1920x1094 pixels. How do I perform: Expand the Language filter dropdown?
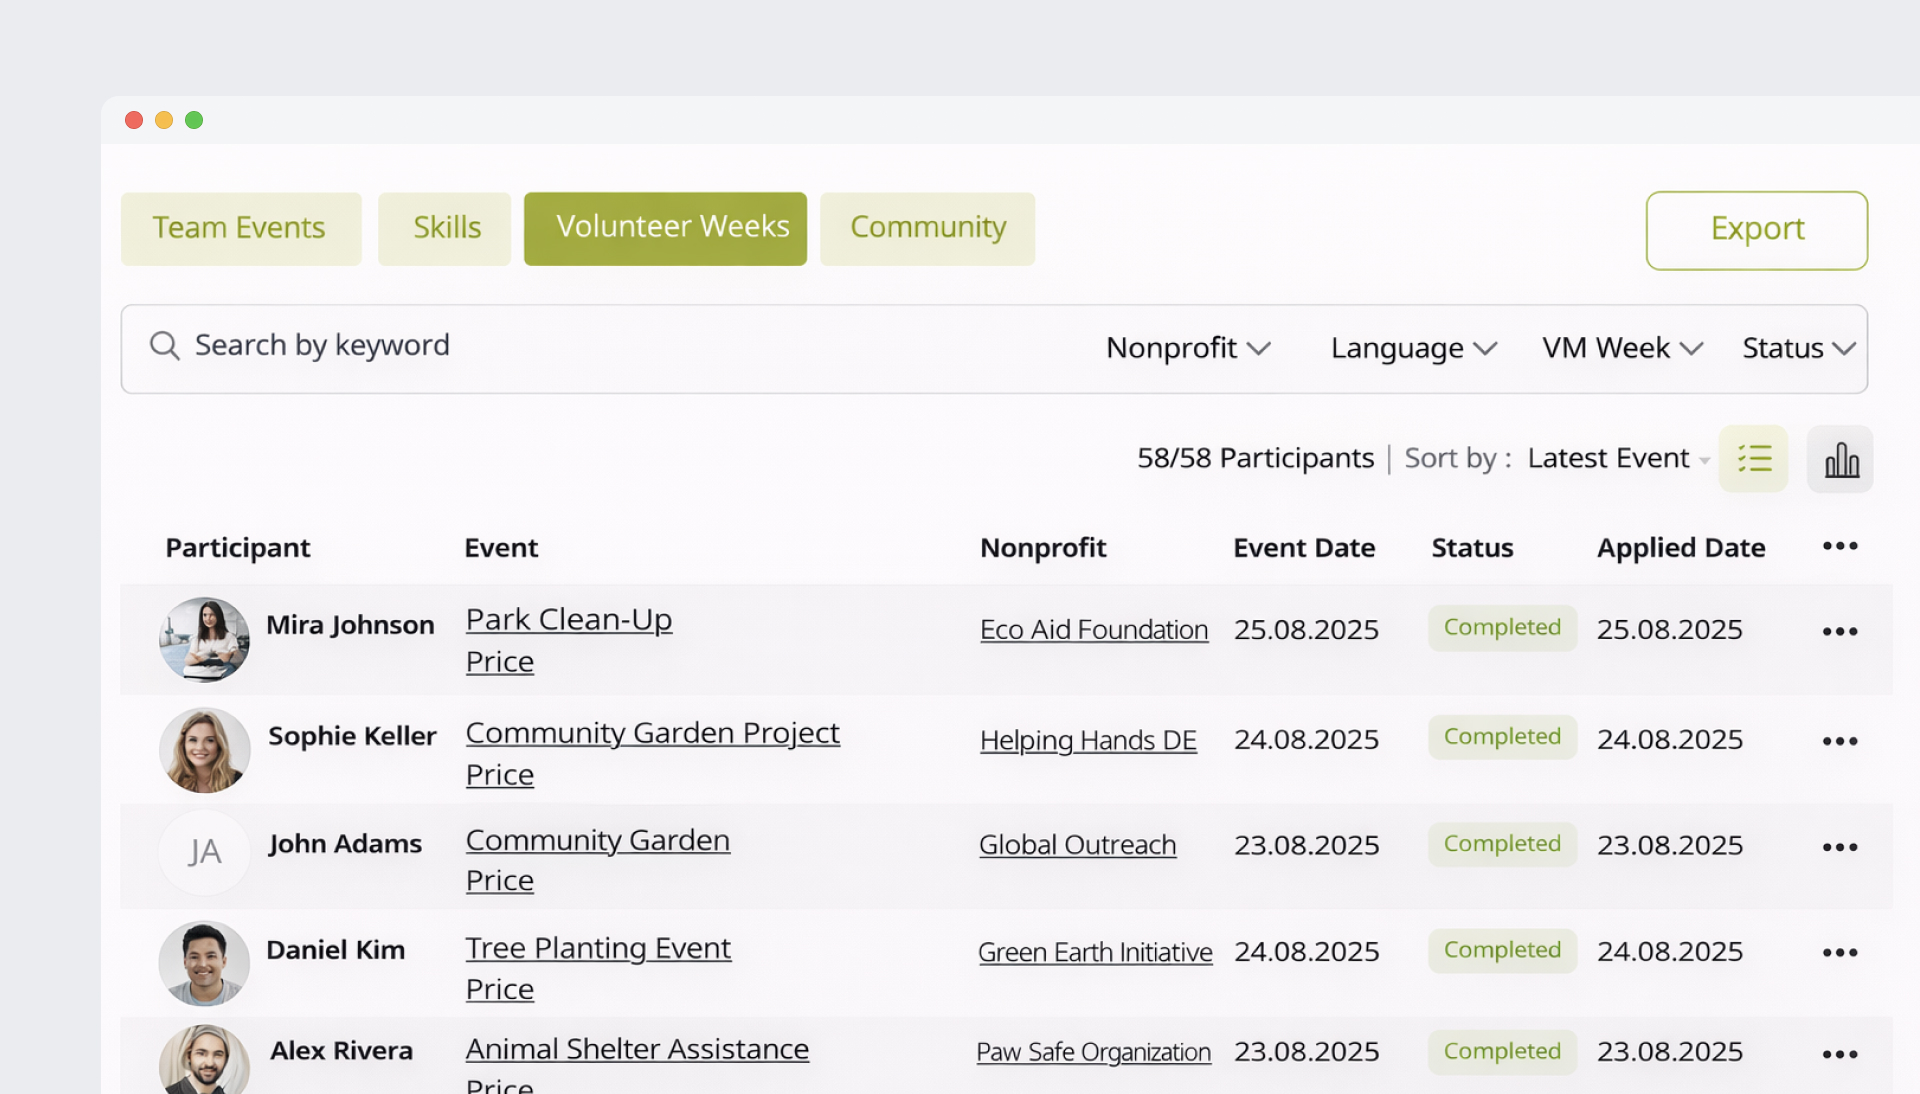[1413, 348]
